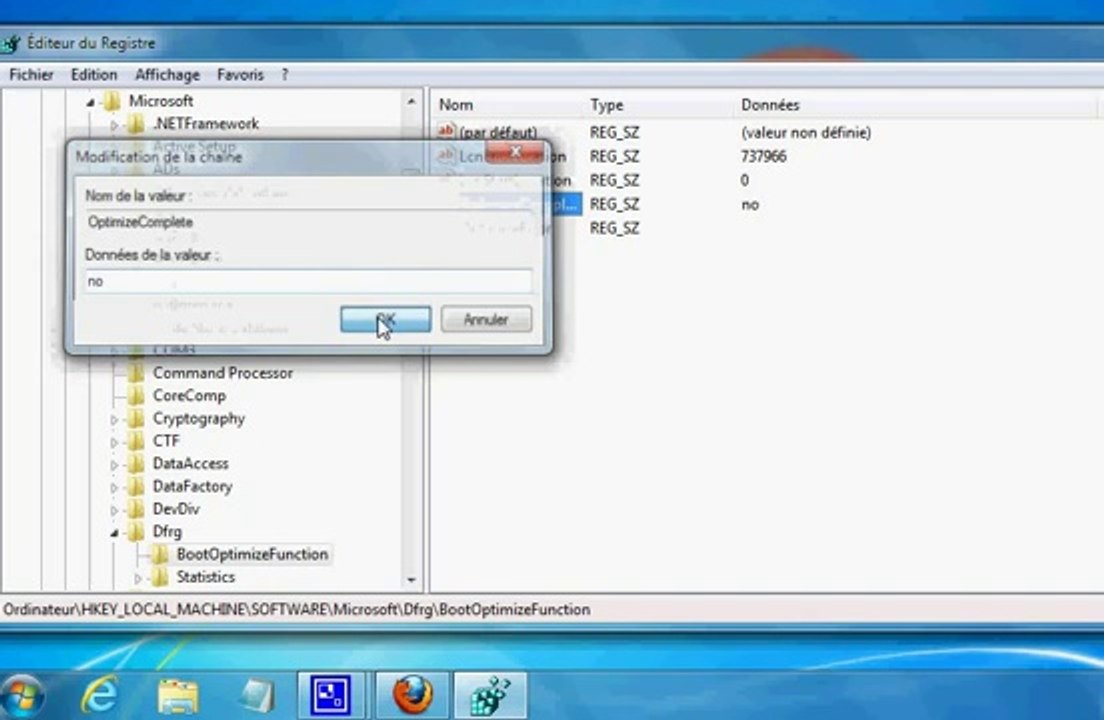Click the 737966 data value

[763, 156]
